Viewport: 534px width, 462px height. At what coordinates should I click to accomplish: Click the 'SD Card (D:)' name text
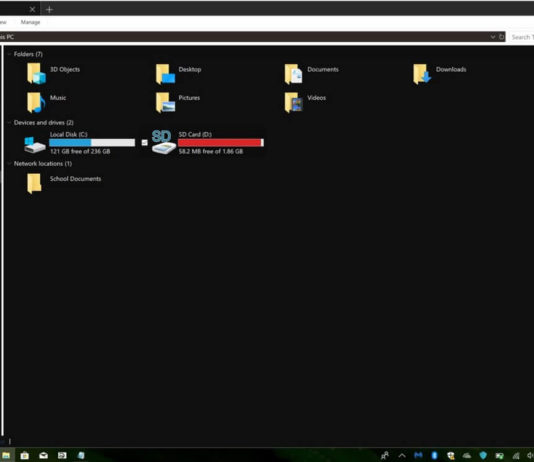[195, 134]
